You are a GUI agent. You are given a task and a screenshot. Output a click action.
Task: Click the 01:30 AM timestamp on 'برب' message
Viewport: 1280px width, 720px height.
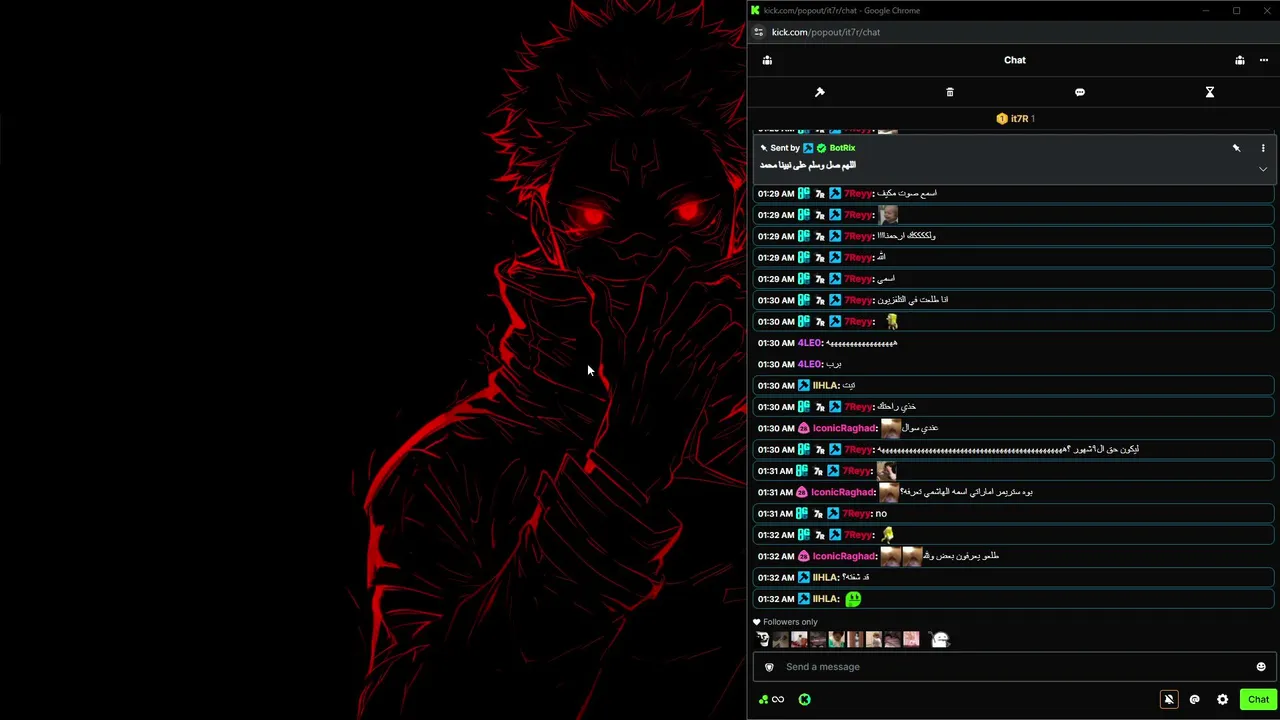point(775,364)
